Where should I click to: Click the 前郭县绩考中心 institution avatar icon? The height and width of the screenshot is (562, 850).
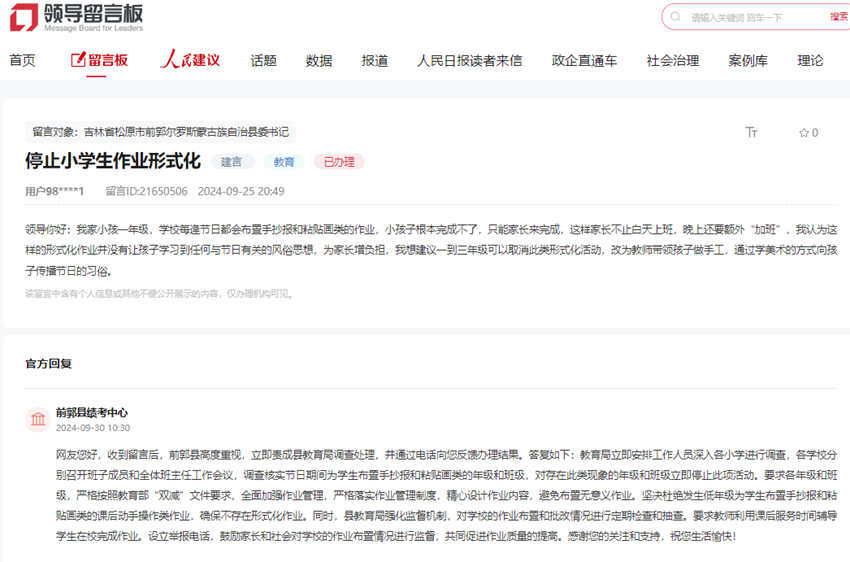(39, 419)
